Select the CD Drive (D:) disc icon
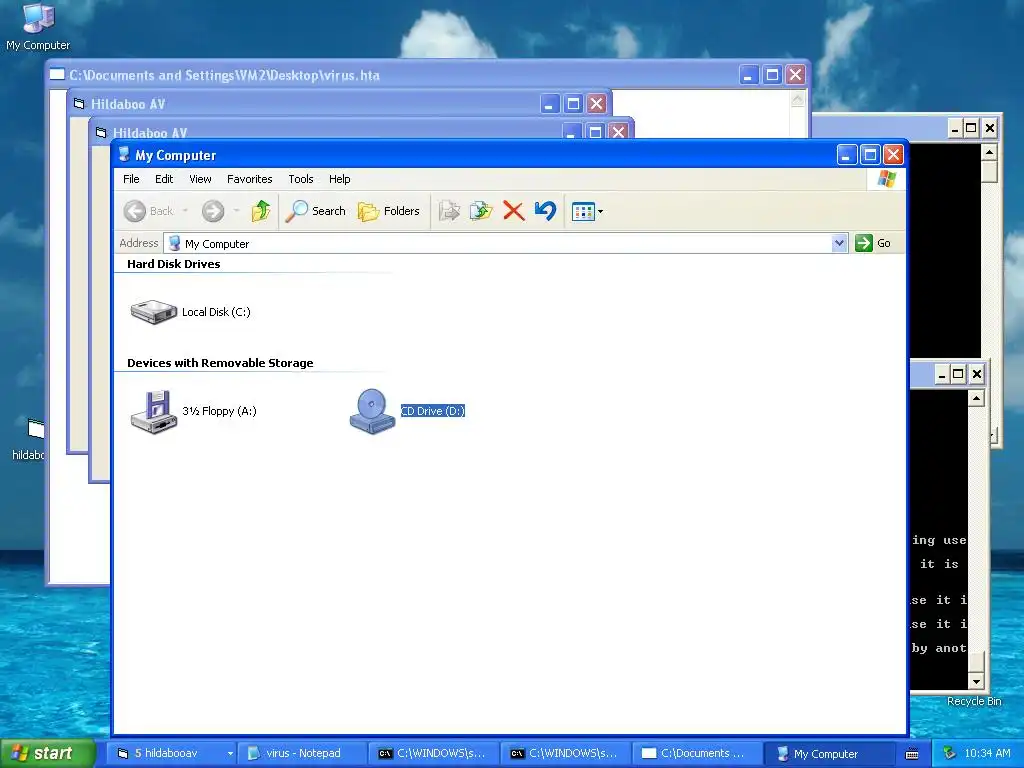Image resolution: width=1024 pixels, height=768 pixels. tap(372, 411)
